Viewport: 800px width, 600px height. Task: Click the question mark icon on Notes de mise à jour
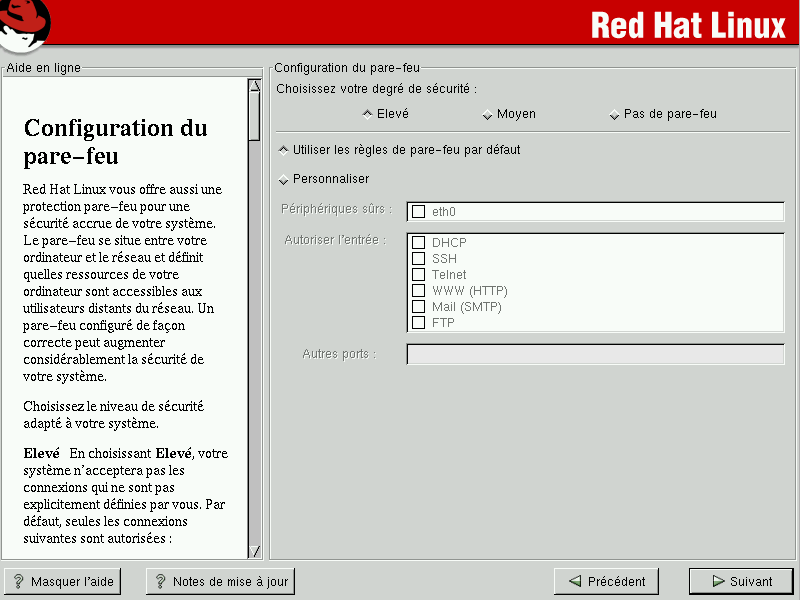tap(160, 581)
